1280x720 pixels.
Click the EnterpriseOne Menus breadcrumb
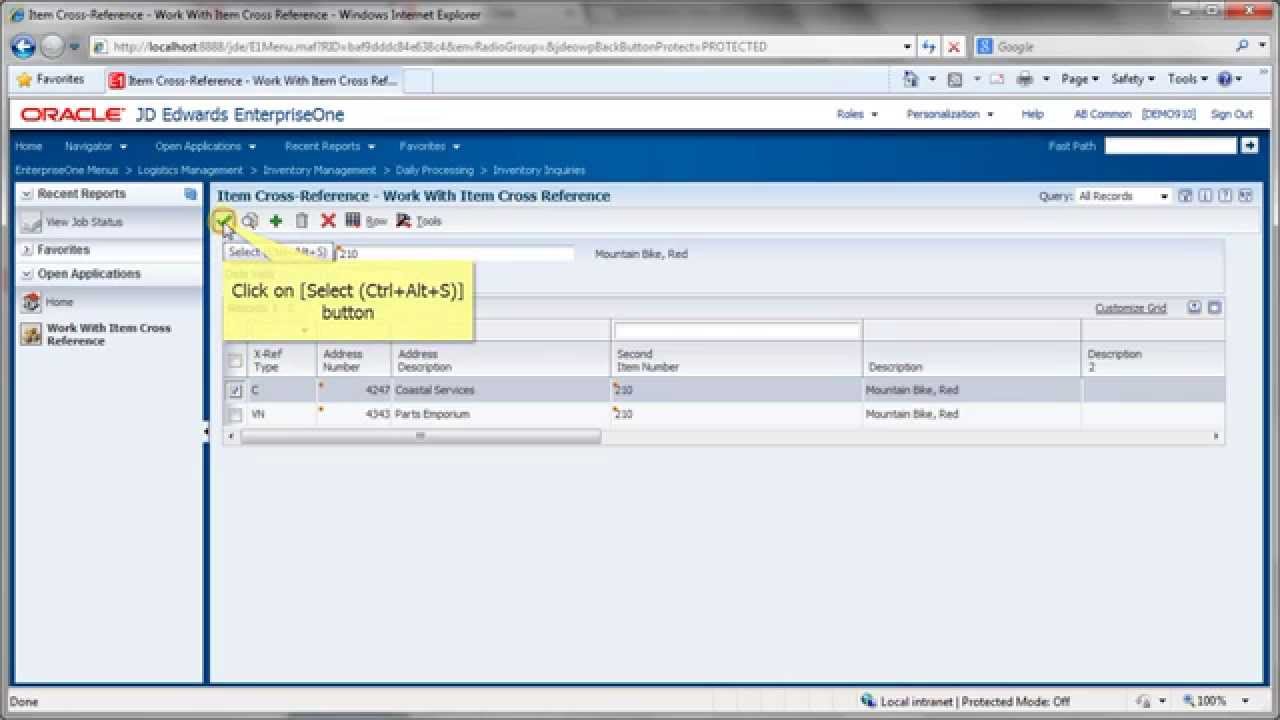coord(66,170)
